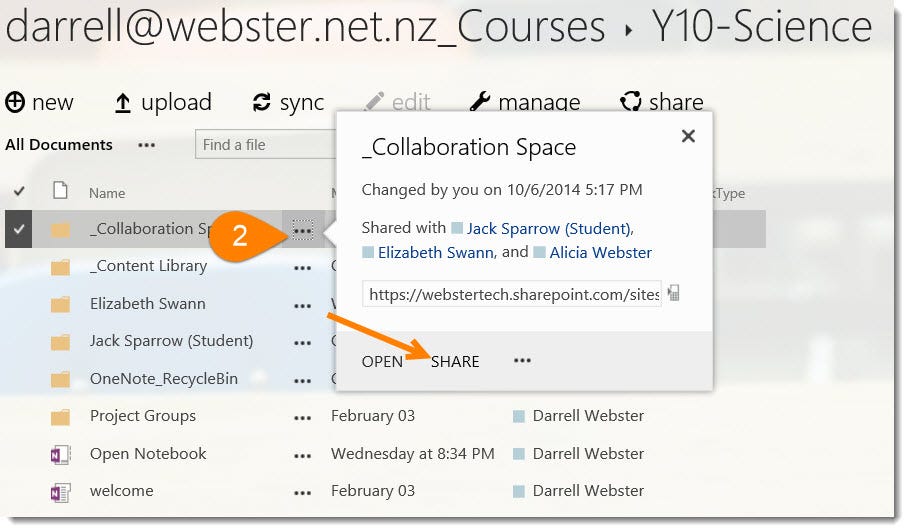
Task: Uncheck the _Collaboration Space row checkbox
Action: [x=19, y=229]
